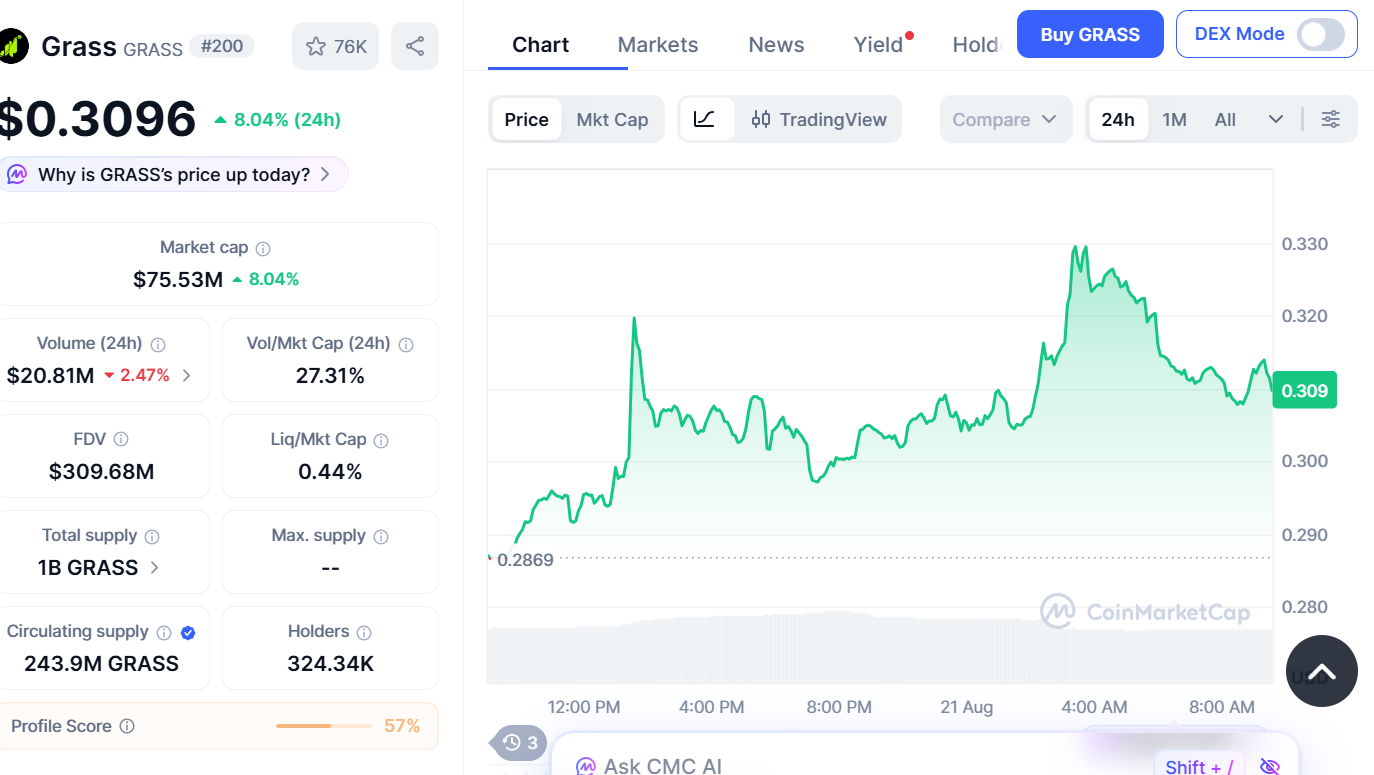Click the 27.31% Vol/Mkt Cap value

[x=330, y=375]
